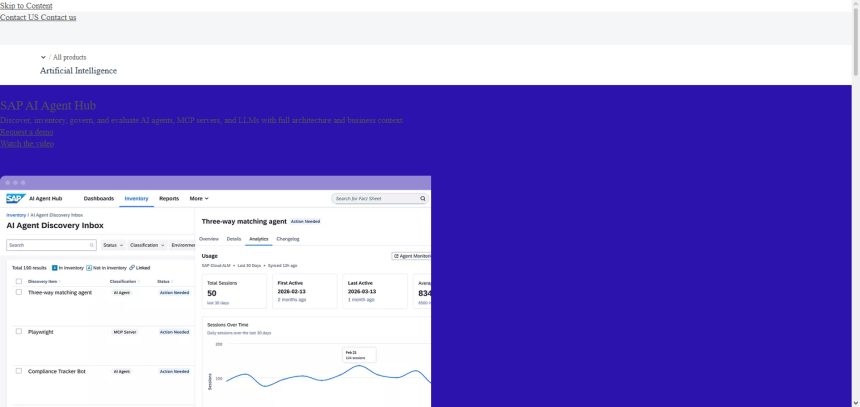Click the MCP Server classification badge

(x=125, y=332)
